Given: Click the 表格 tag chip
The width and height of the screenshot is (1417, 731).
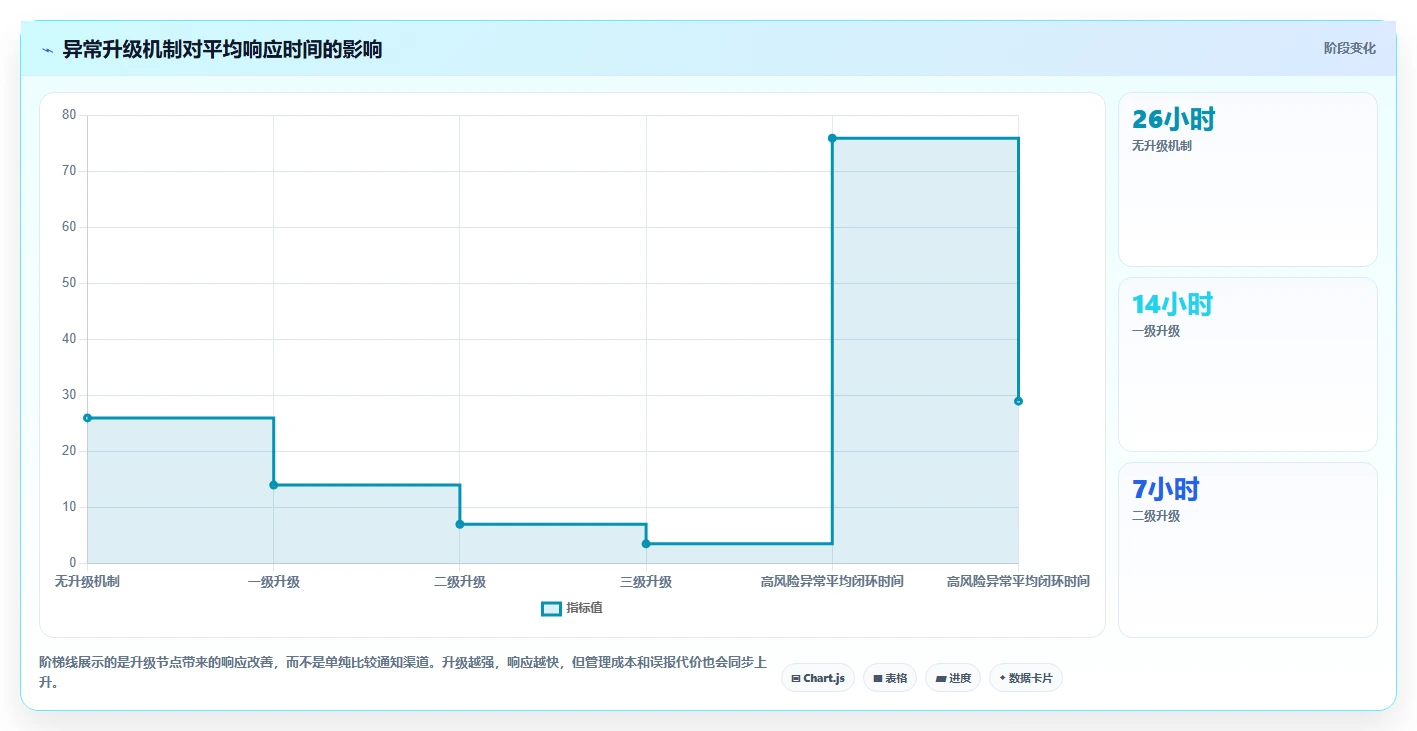Looking at the screenshot, I should [890, 678].
